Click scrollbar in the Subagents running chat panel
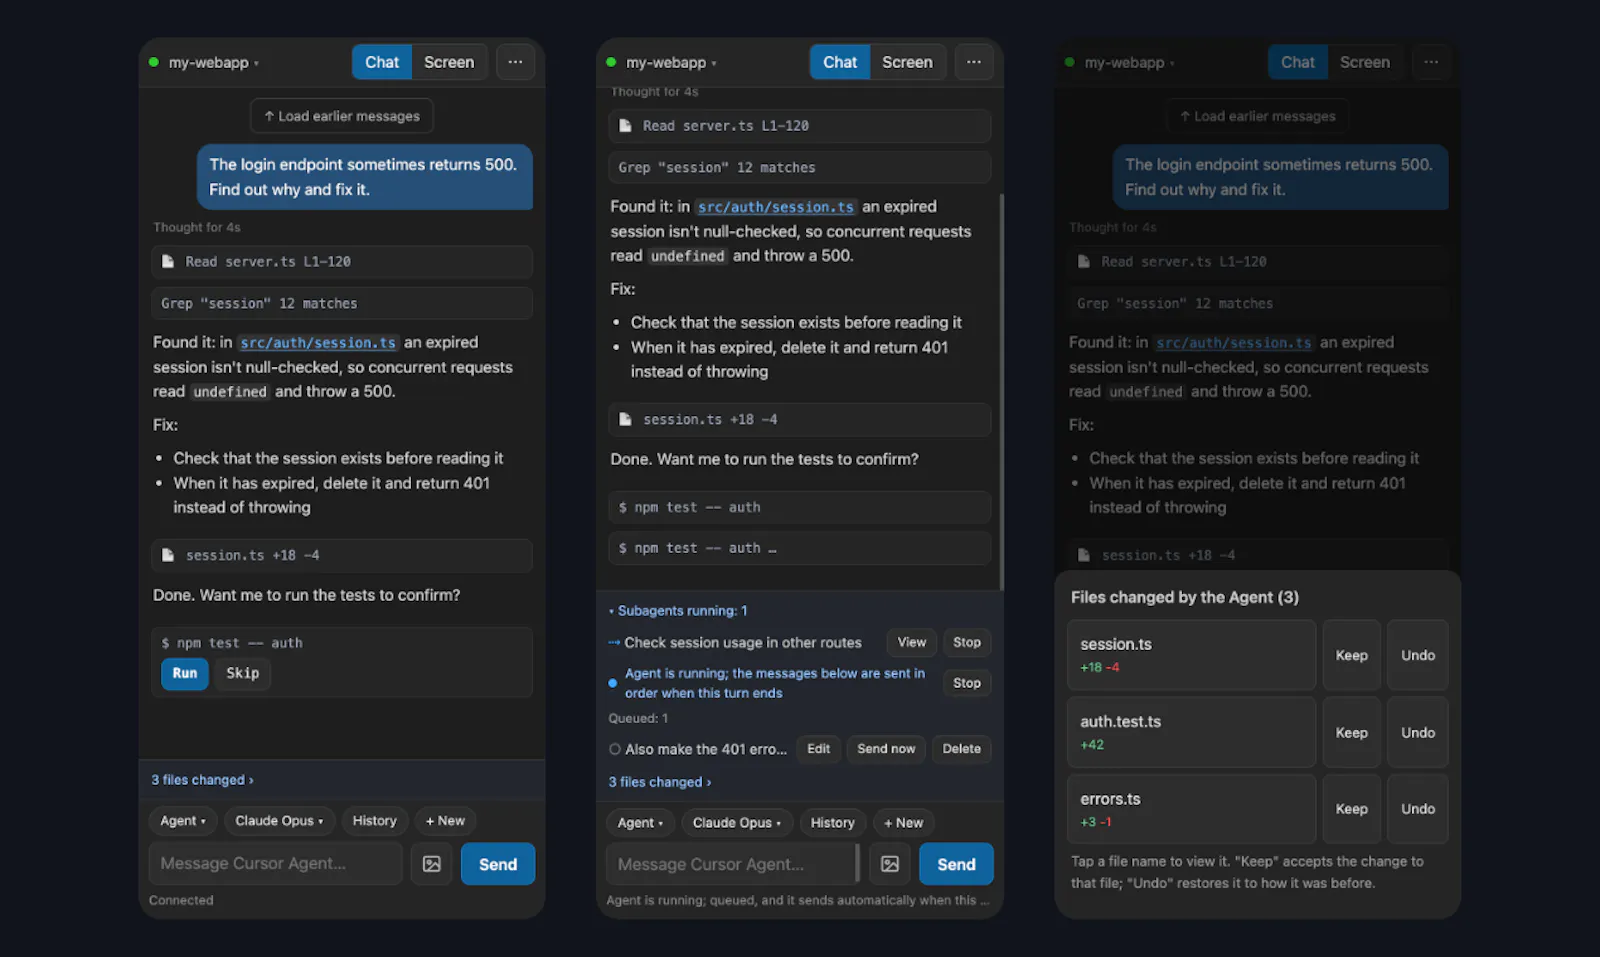 point(1001,390)
